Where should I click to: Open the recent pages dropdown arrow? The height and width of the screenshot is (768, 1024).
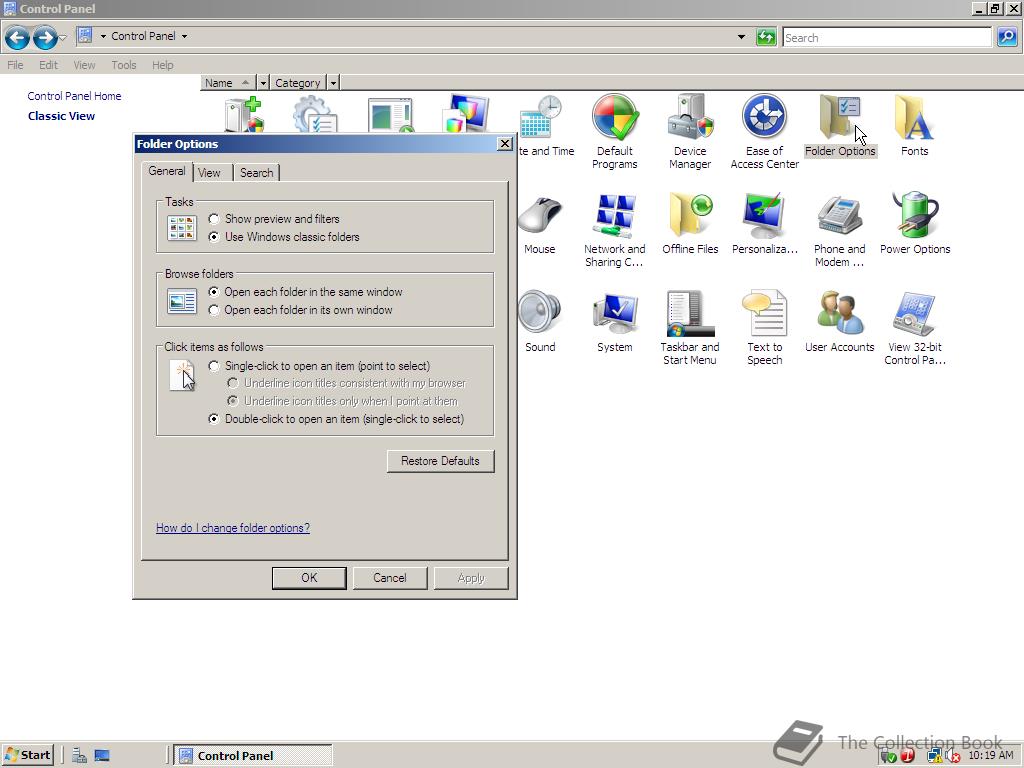click(62, 38)
